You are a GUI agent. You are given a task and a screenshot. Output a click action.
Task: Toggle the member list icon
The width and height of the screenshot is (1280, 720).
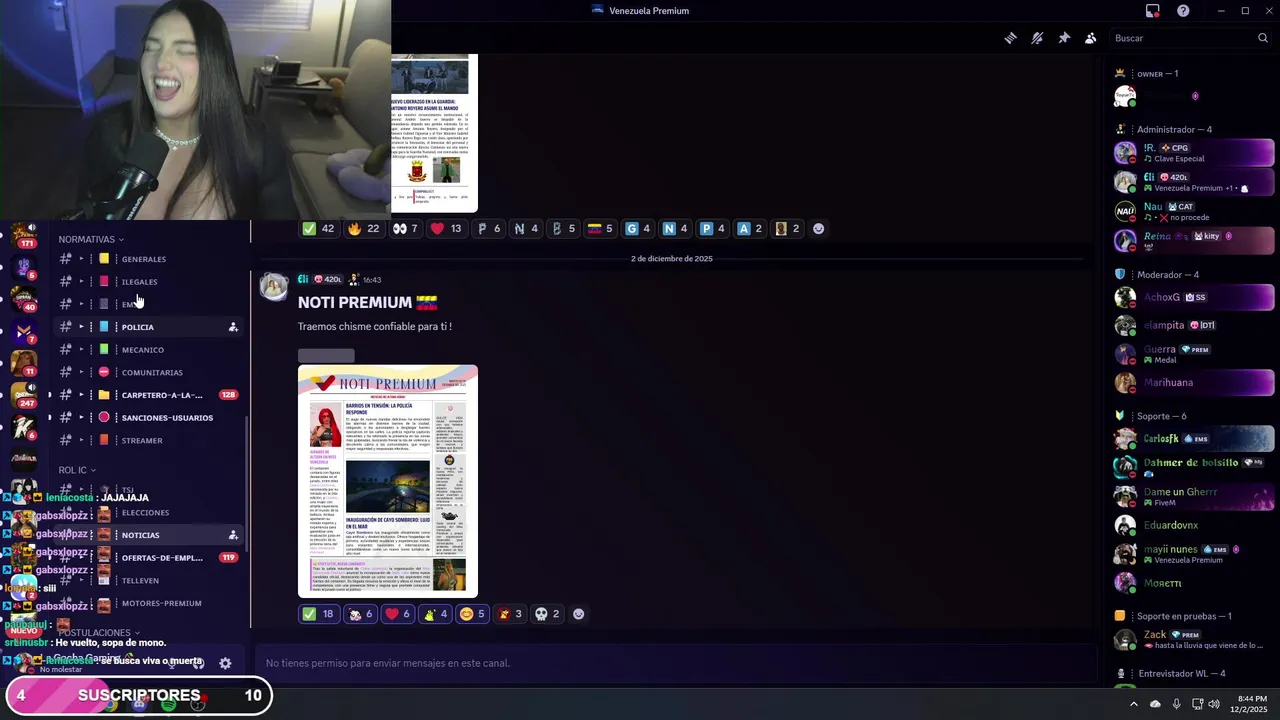(1090, 38)
